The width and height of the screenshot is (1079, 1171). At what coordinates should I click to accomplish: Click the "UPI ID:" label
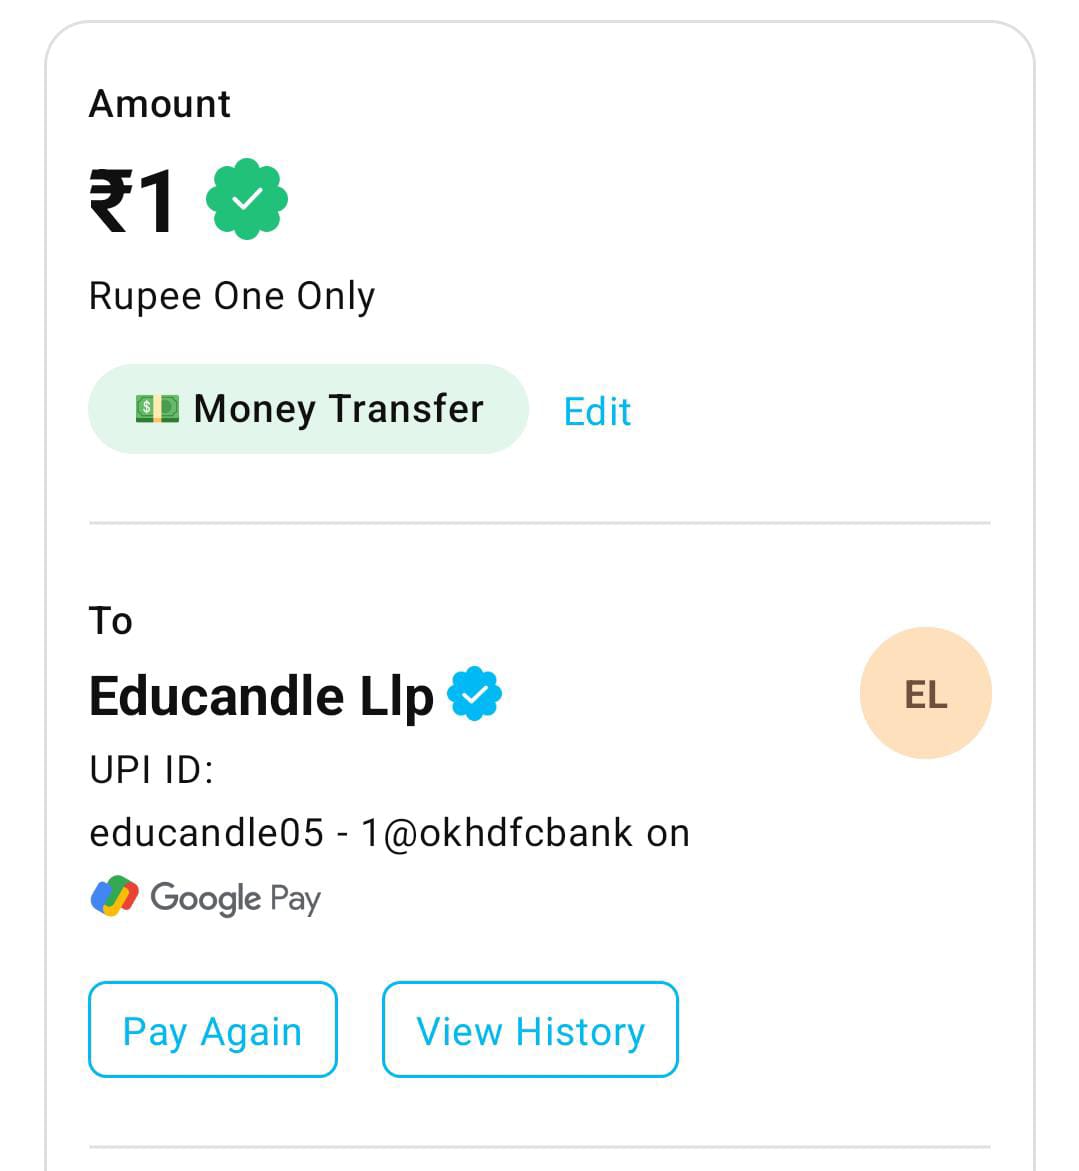[x=151, y=771]
